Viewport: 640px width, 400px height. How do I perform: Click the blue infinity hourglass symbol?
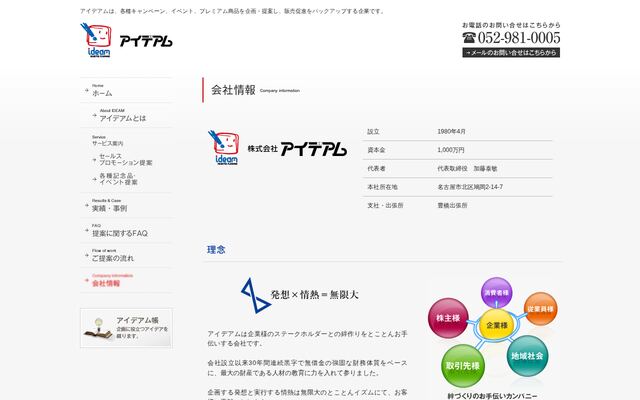tap(255, 296)
